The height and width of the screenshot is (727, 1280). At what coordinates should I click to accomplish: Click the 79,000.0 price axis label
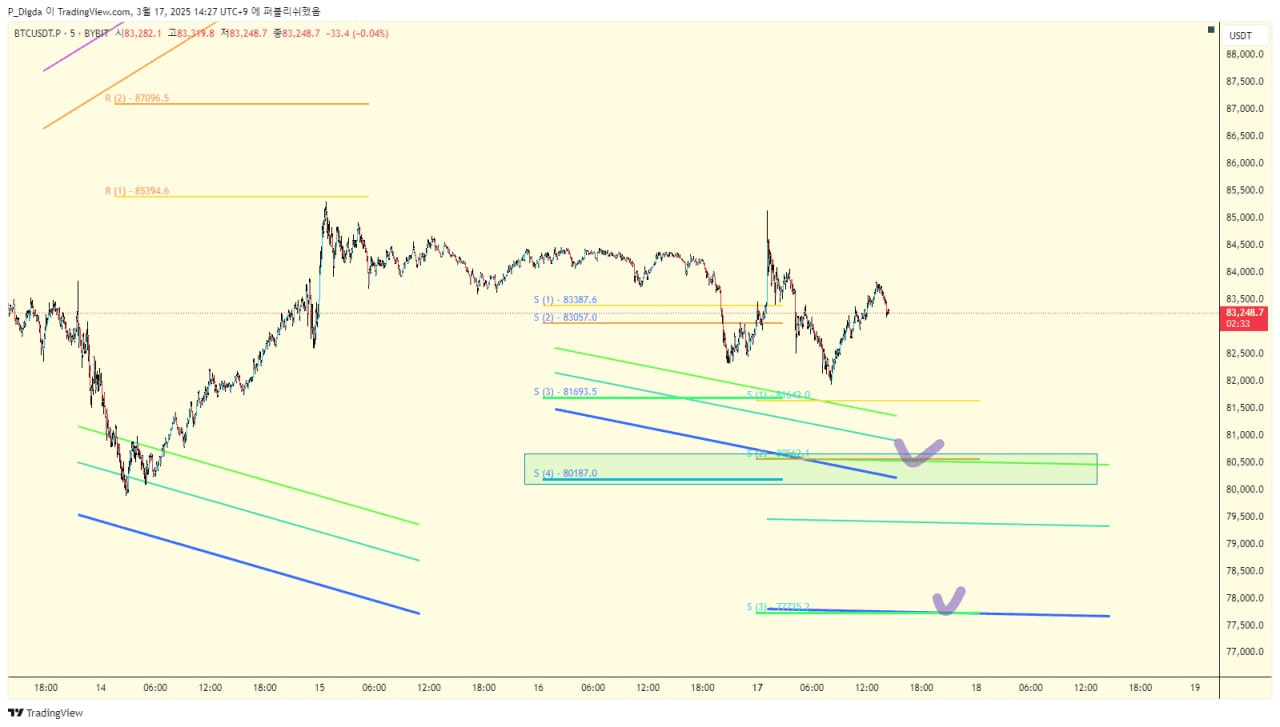[x=1245, y=544]
